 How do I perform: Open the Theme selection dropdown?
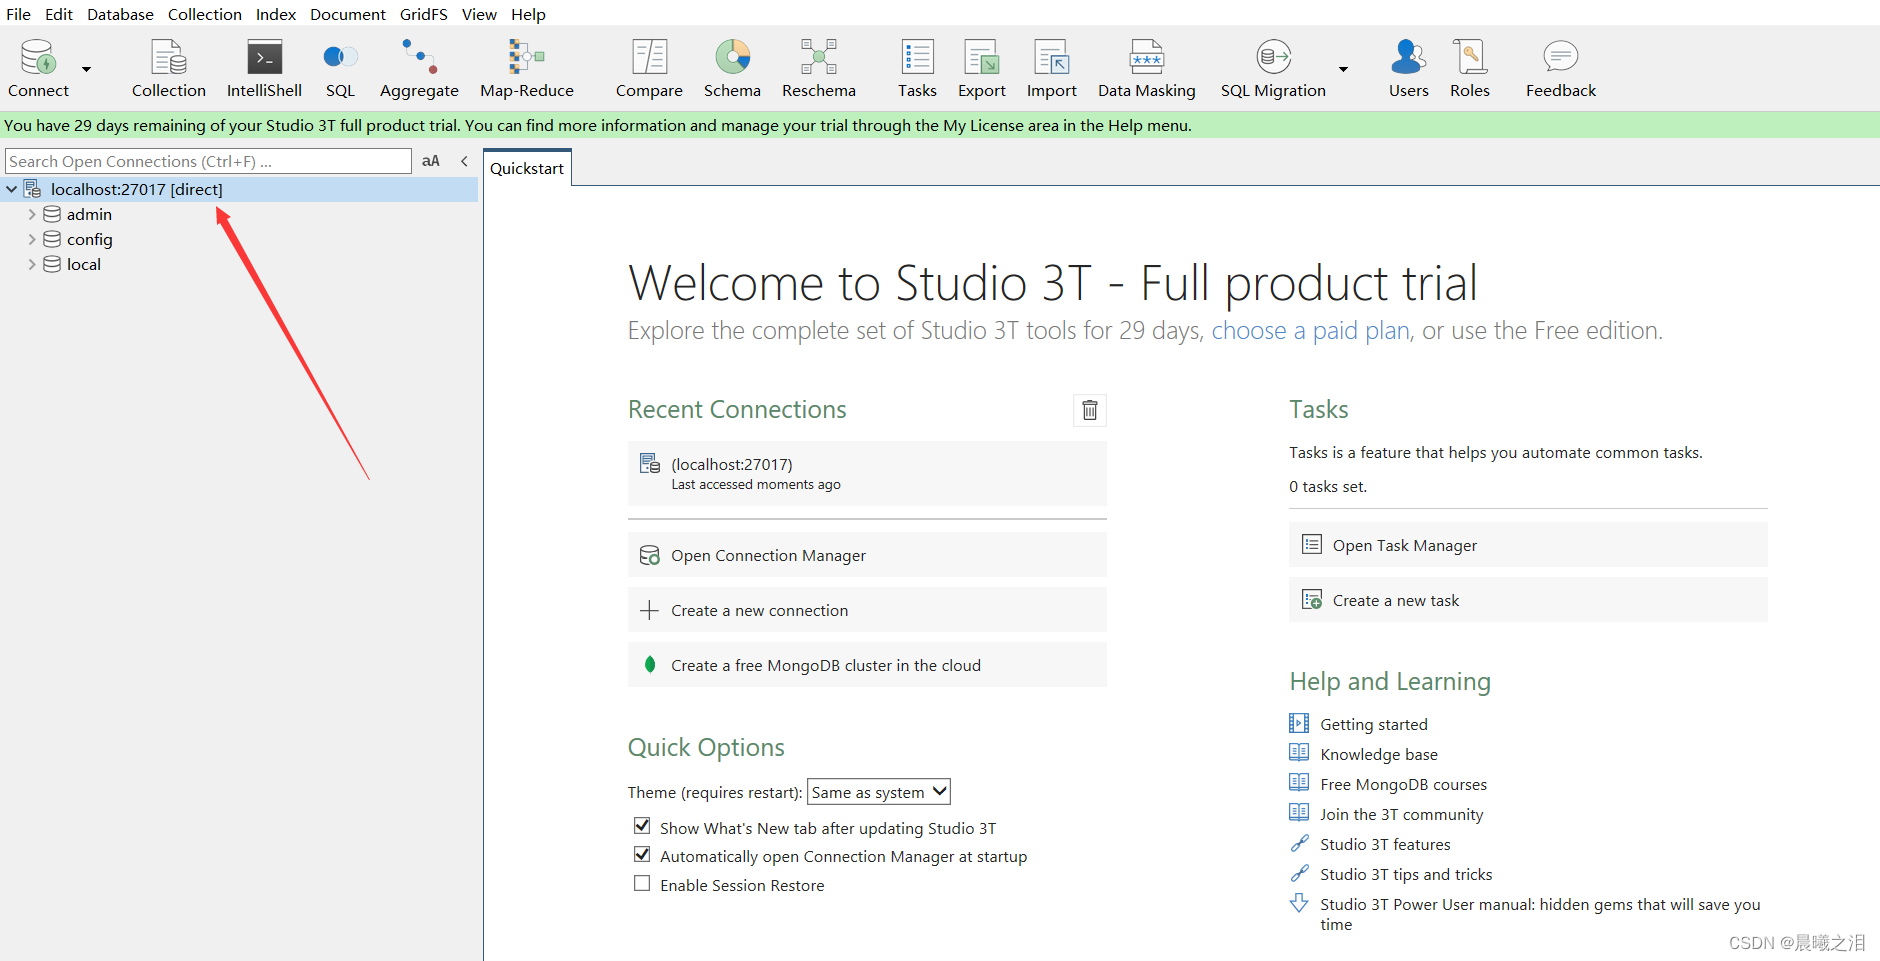coord(878,791)
